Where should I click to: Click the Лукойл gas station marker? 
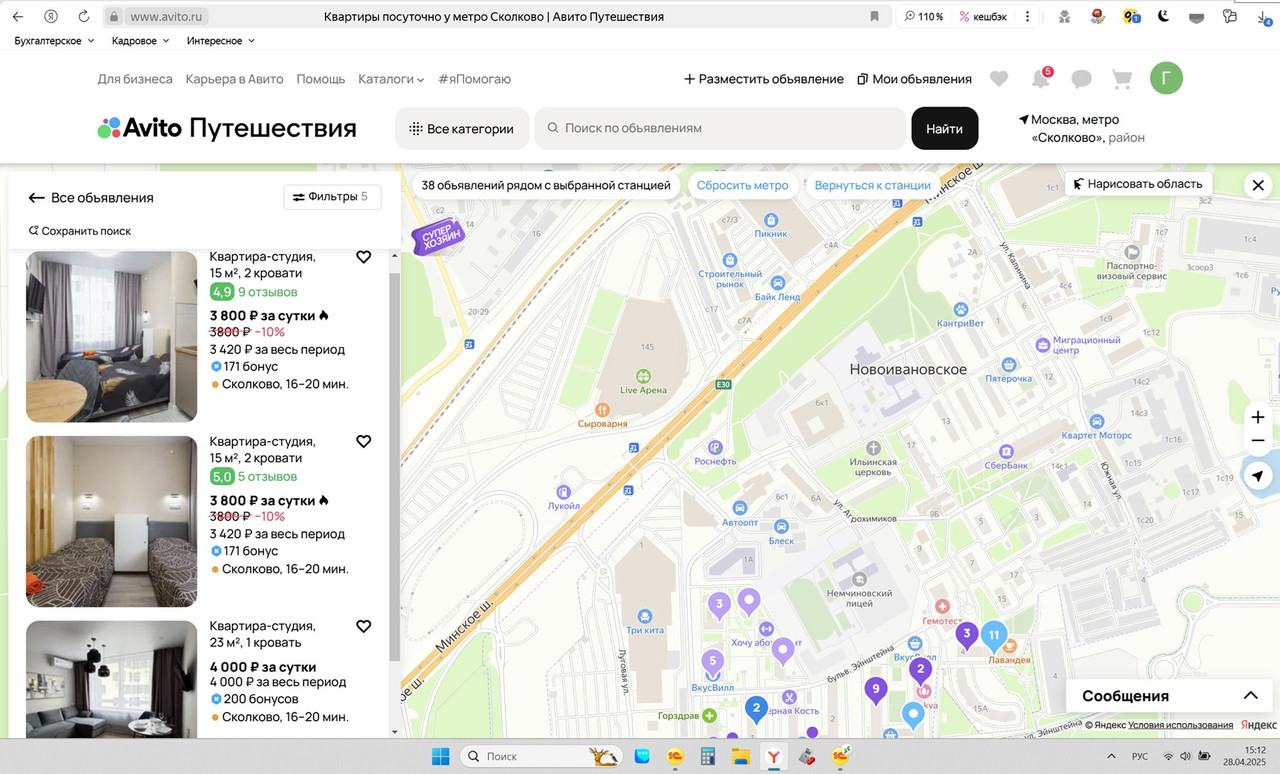coord(564,491)
